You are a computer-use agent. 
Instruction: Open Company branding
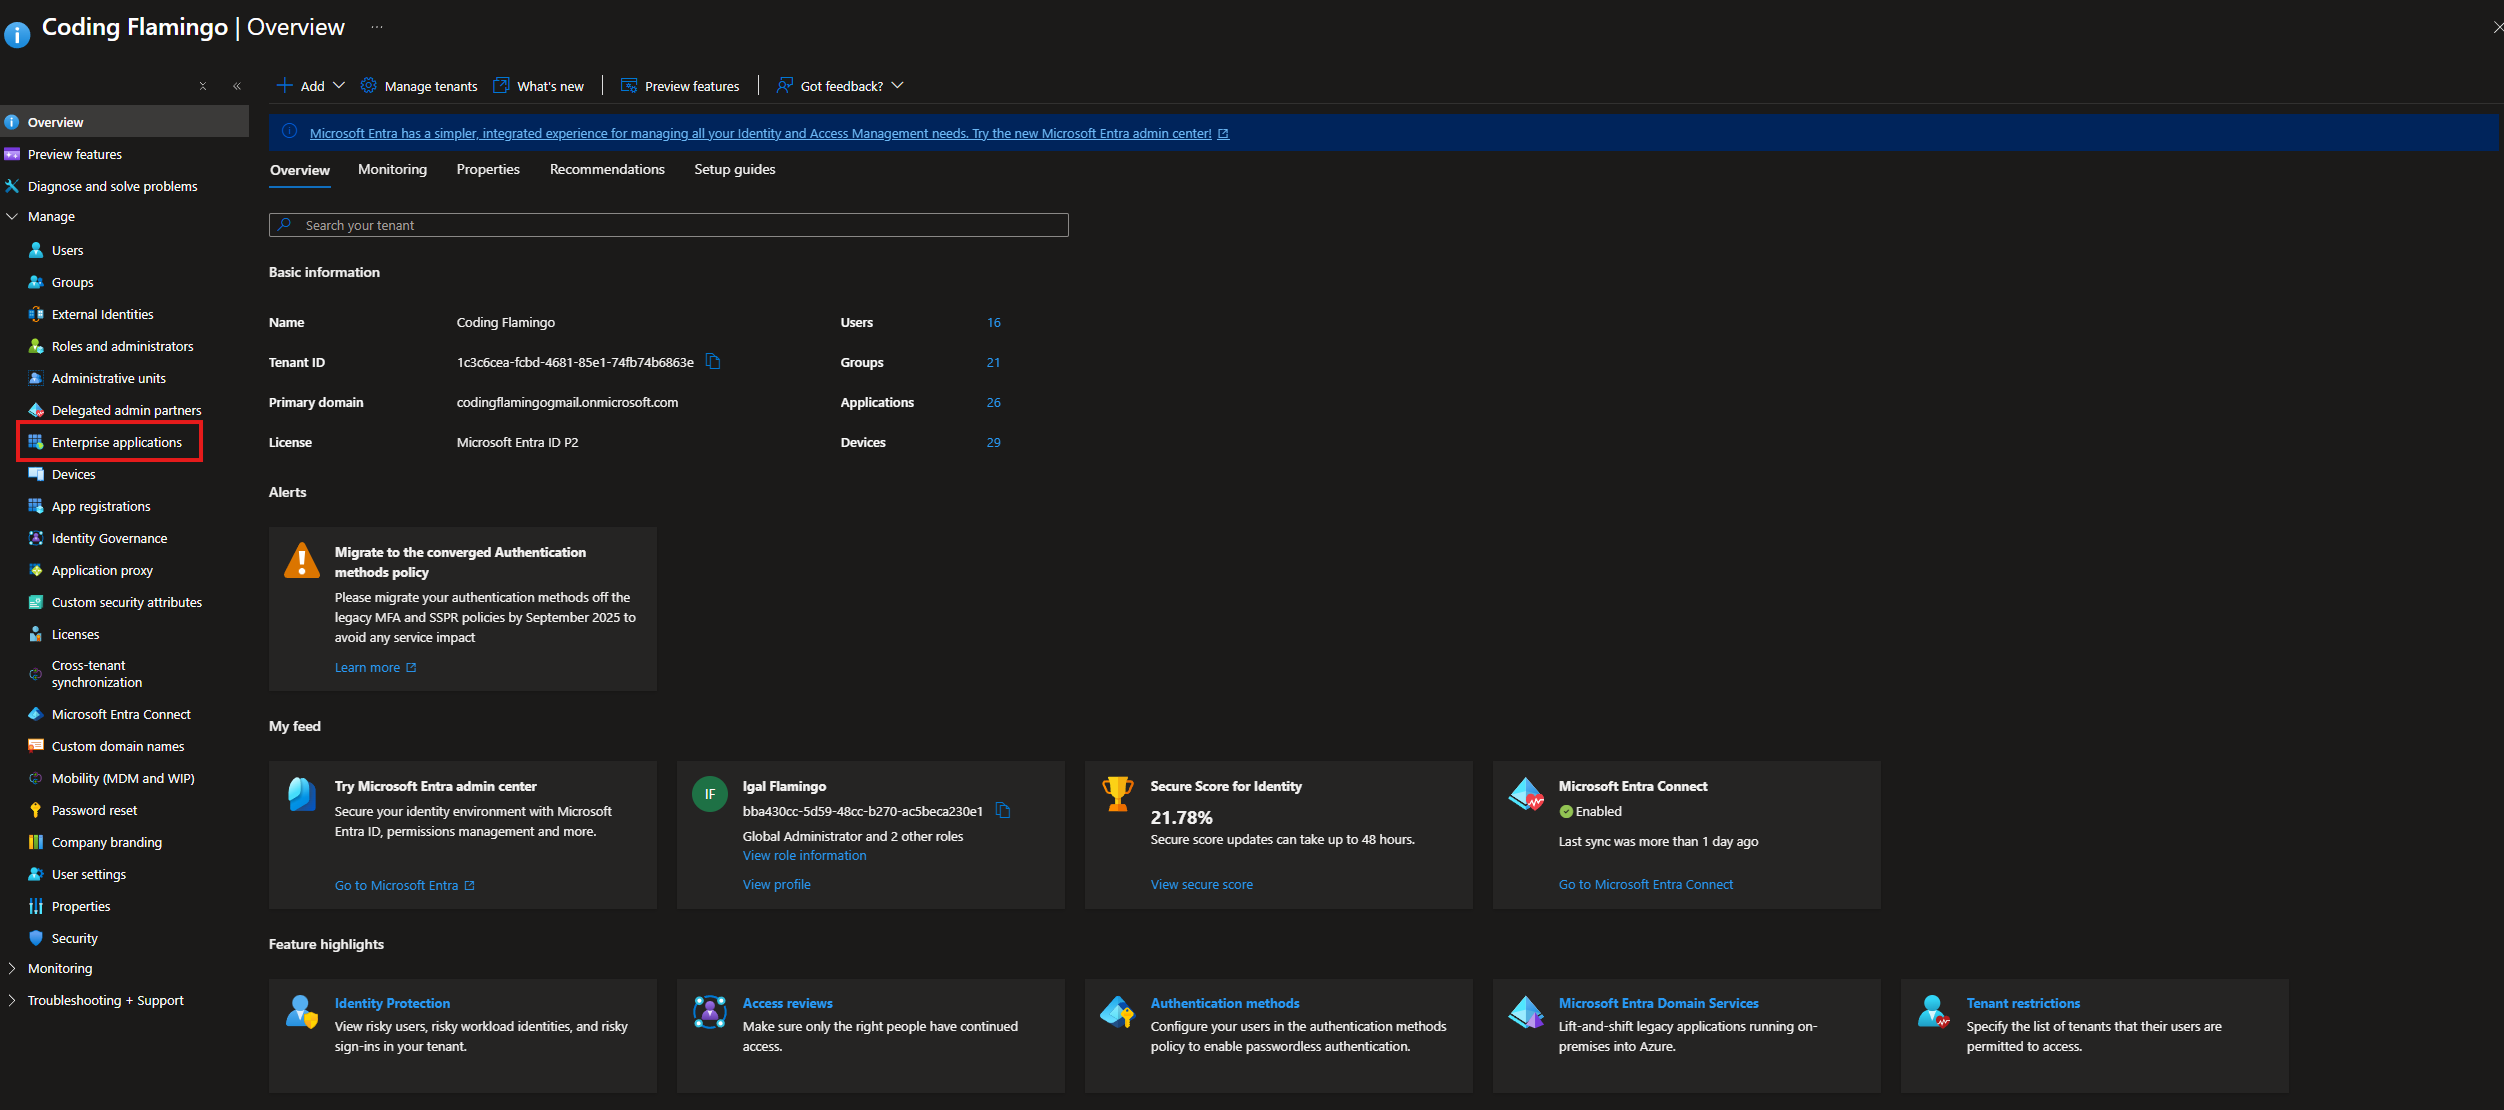coord(106,842)
